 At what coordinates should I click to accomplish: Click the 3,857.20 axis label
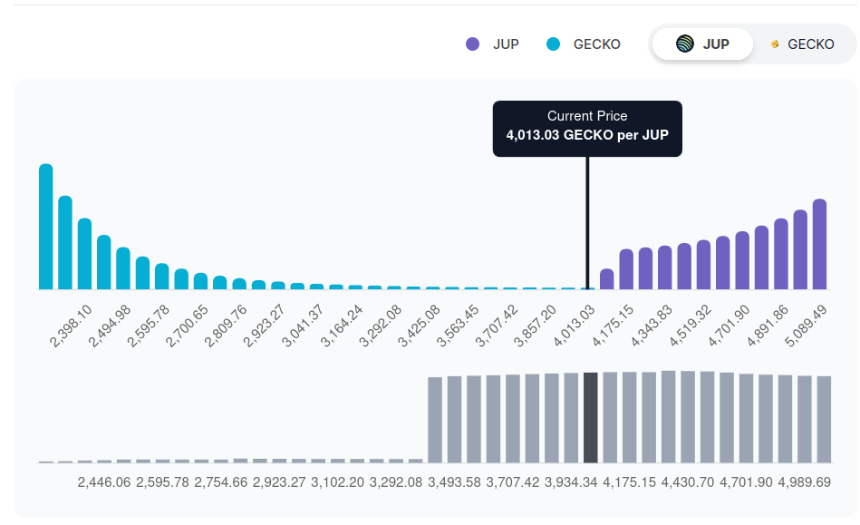point(535,326)
